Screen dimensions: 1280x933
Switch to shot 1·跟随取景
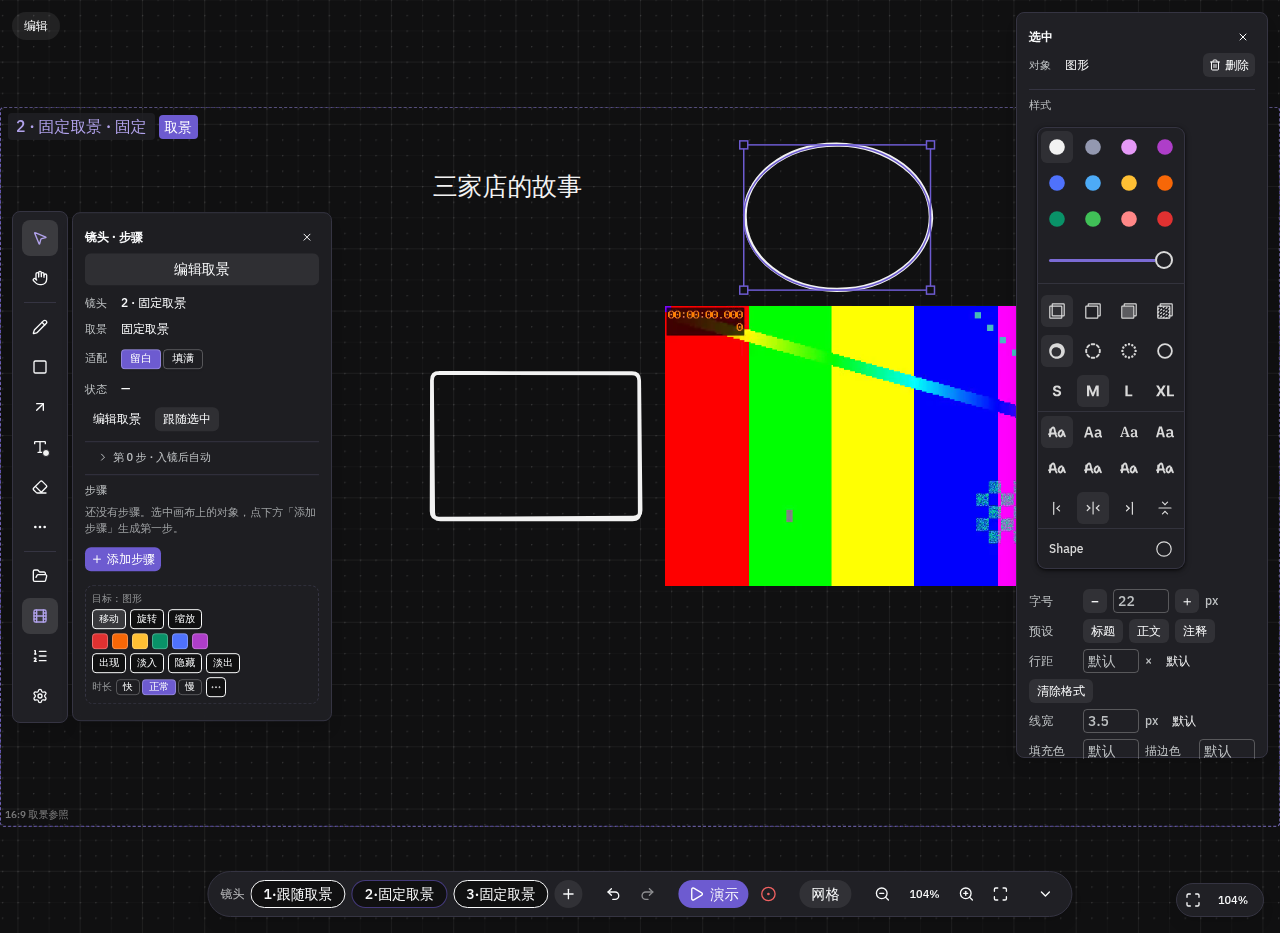(x=298, y=894)
